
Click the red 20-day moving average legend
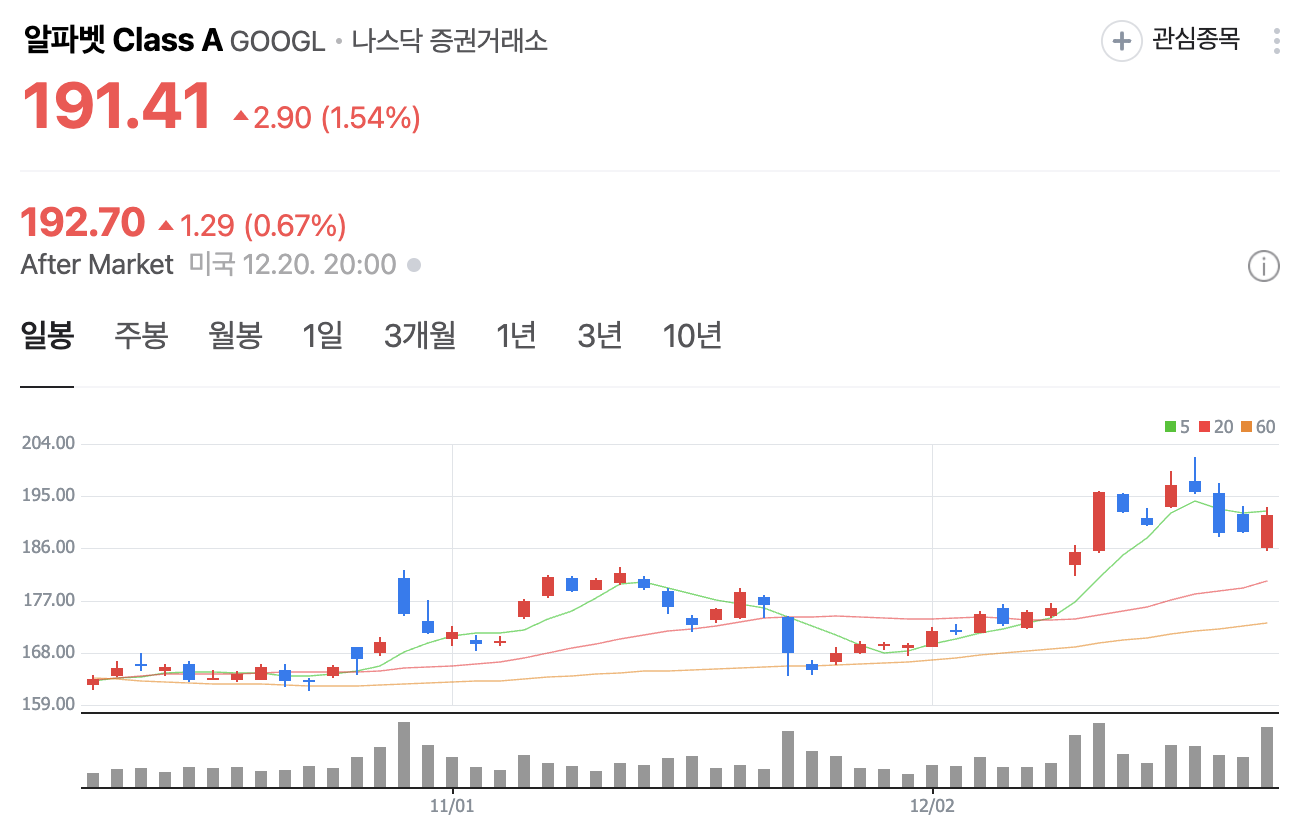(1215, 427)
